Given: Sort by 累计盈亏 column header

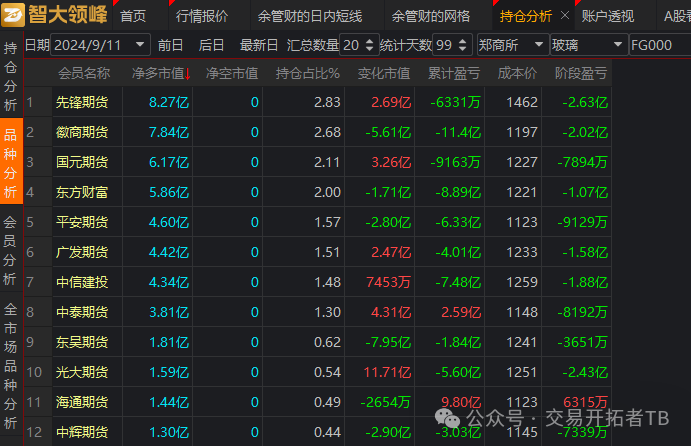Looking at the screenshot, I should point(454,73).
